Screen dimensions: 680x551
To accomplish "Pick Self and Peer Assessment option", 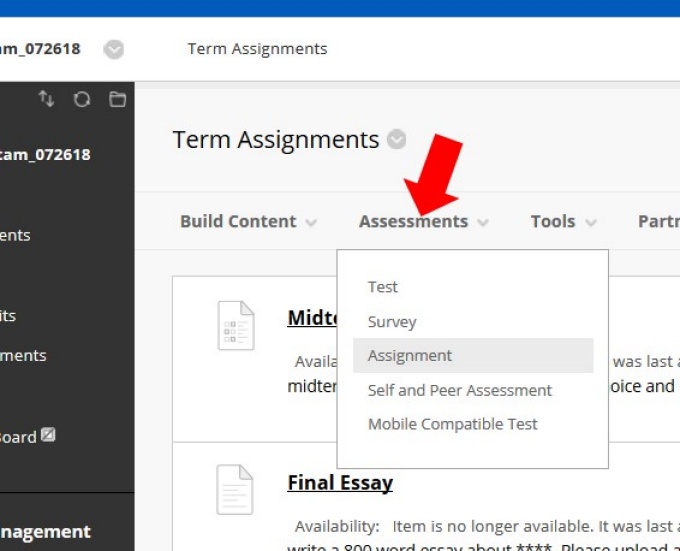I will [460, 390].
